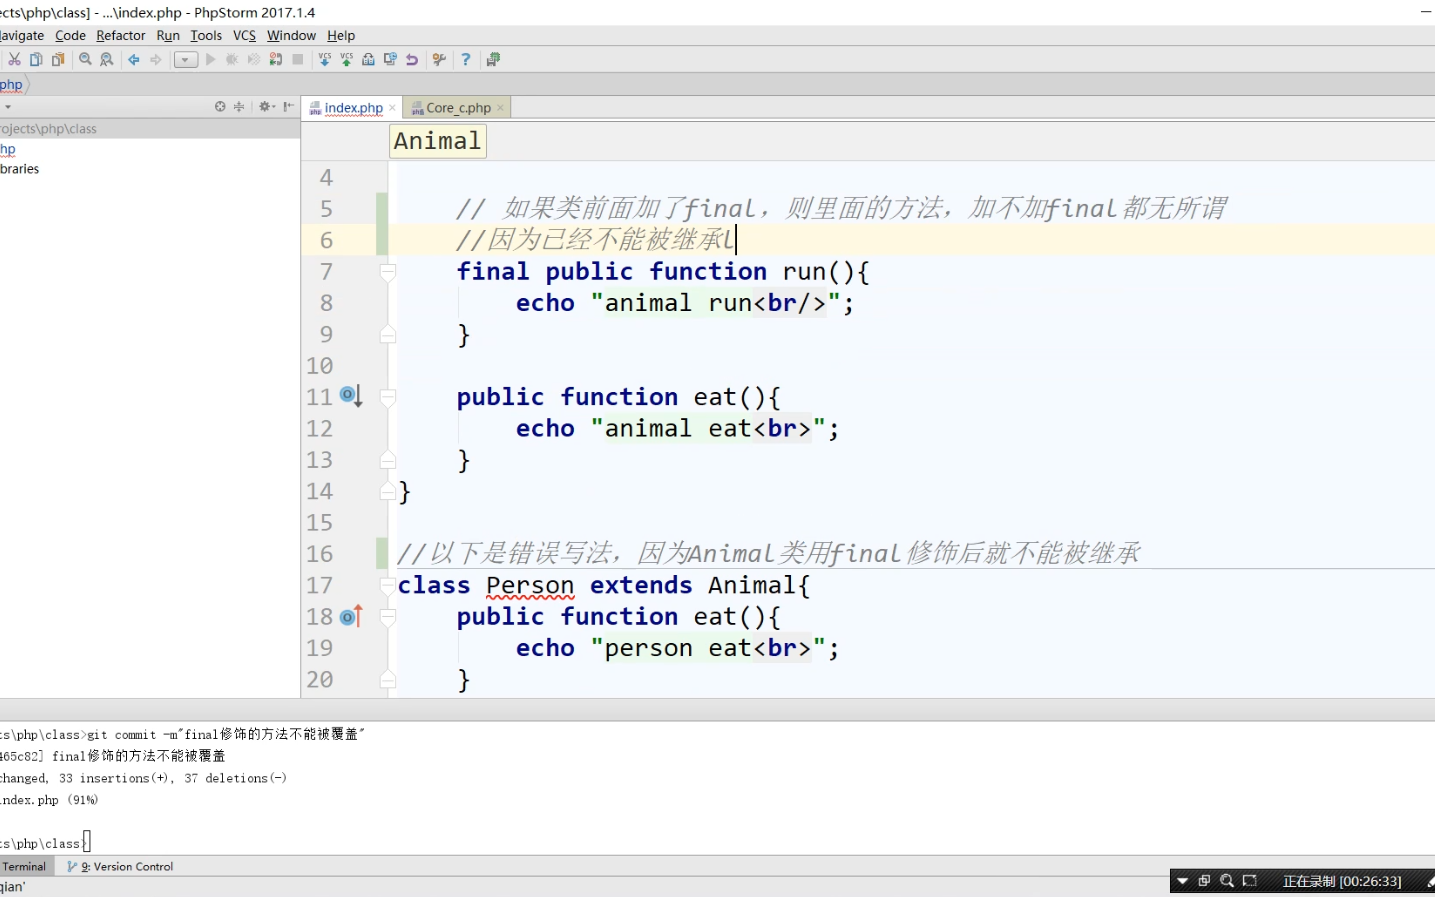
Task: Click Scroll from Source target icon
Action: tap(220, 106)
